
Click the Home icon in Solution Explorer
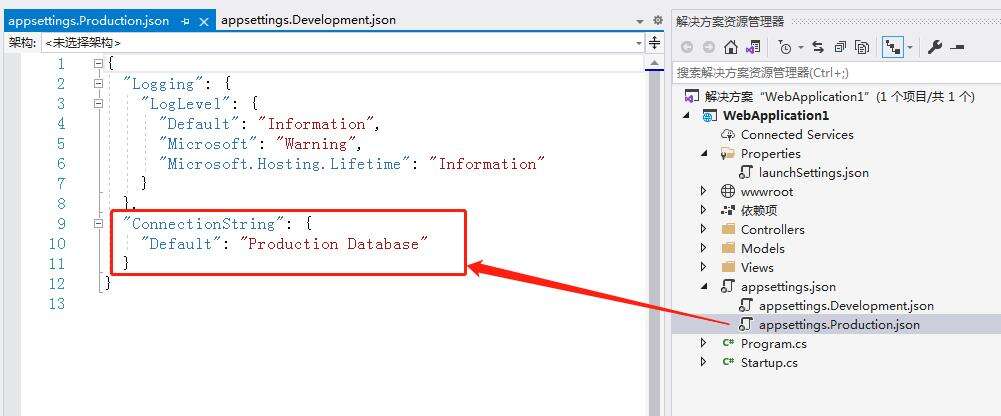pyautogui.click(x=731, y=47)
